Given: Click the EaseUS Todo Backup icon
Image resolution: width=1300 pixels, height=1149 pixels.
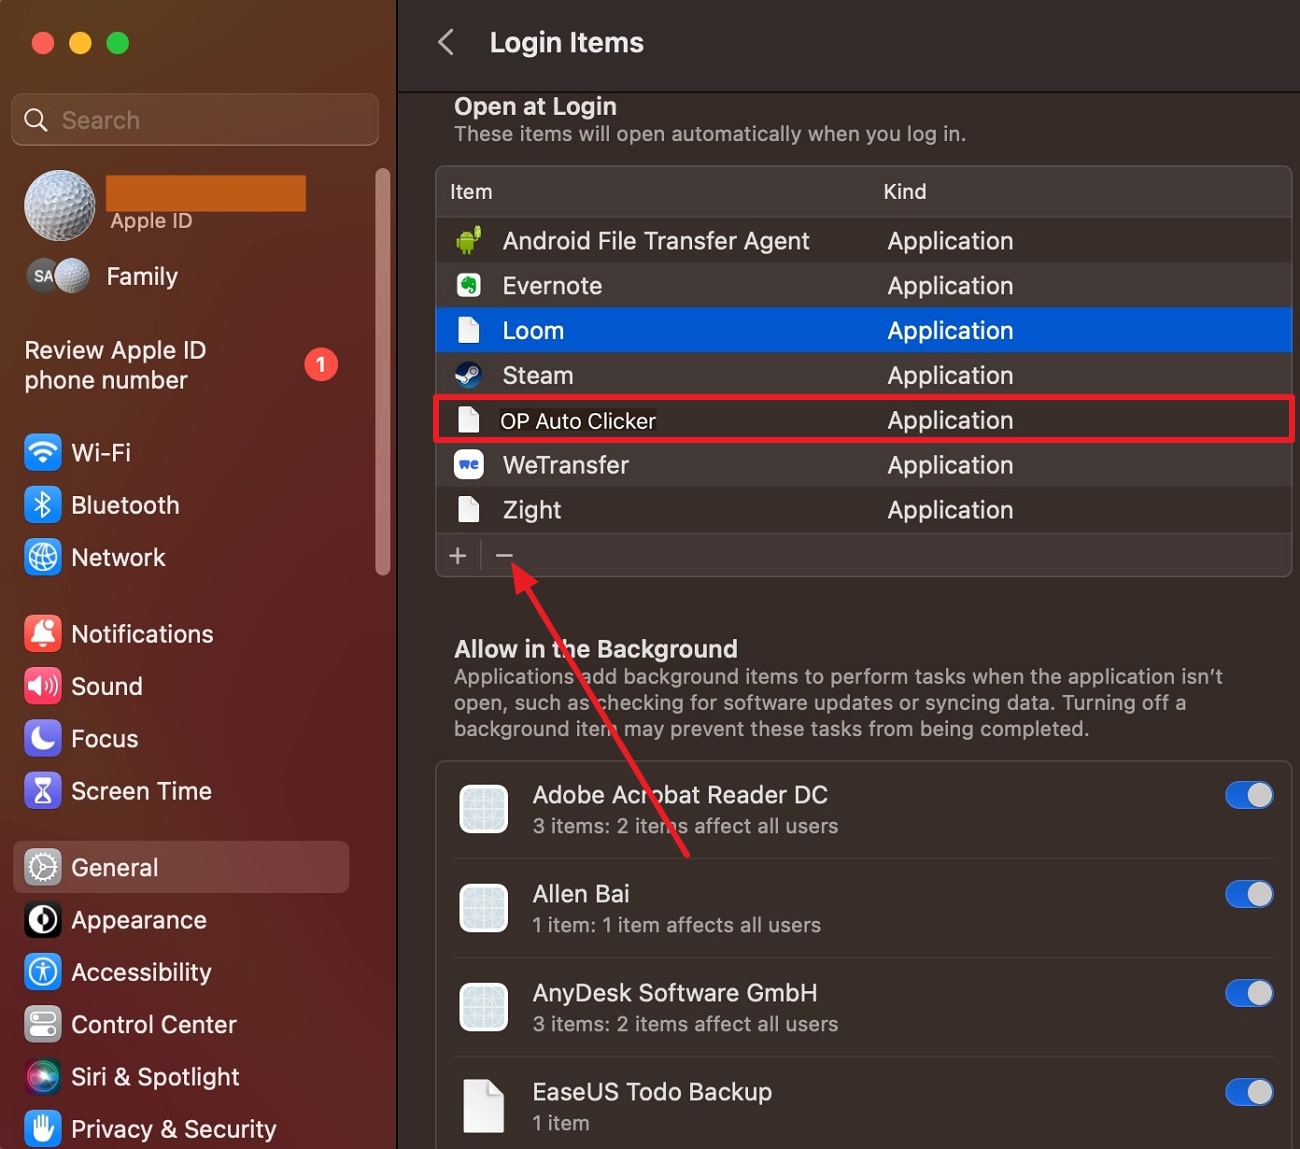Looking at the screenshot, I should click(x=484, y=1106).
